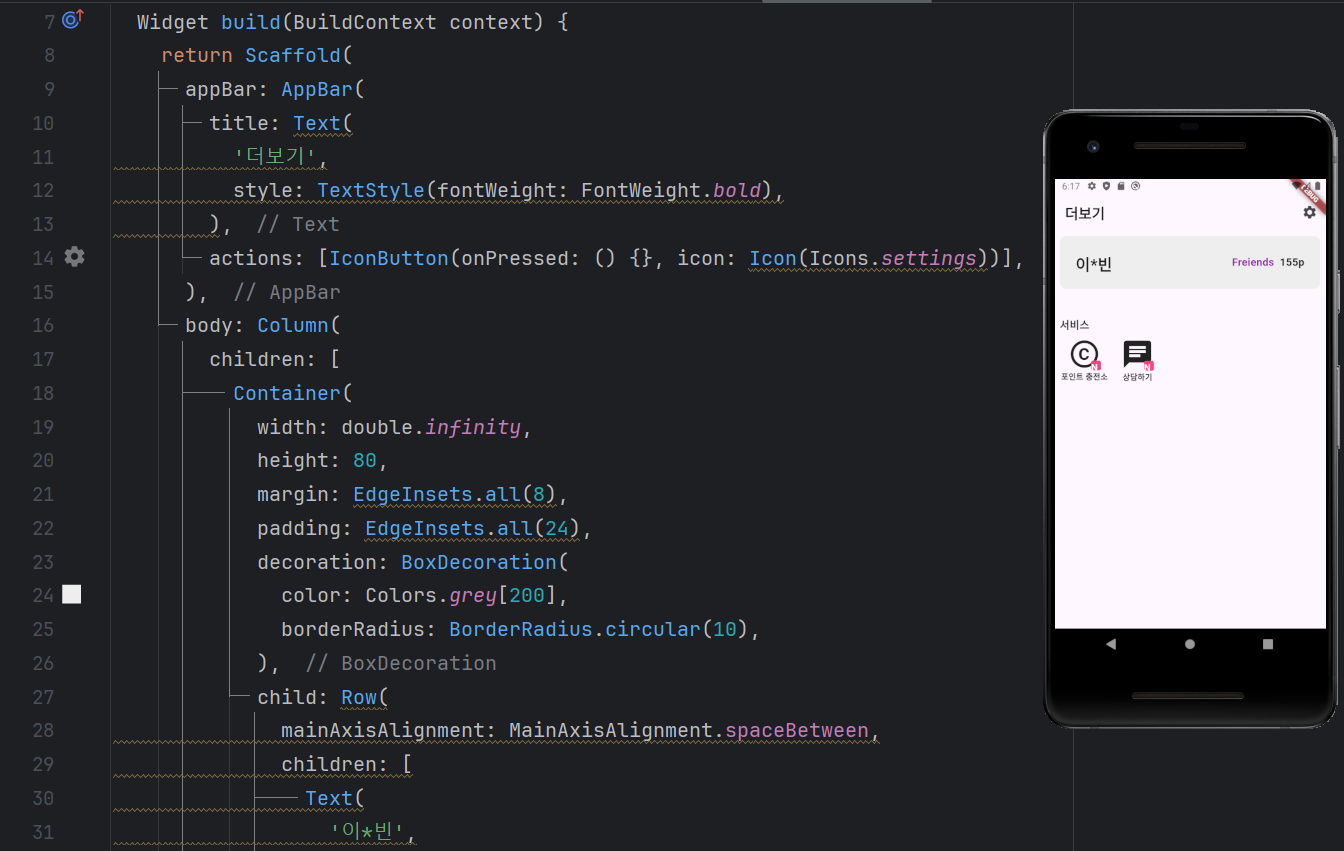Click line number 16 in the gutter

tap(43, 325)
